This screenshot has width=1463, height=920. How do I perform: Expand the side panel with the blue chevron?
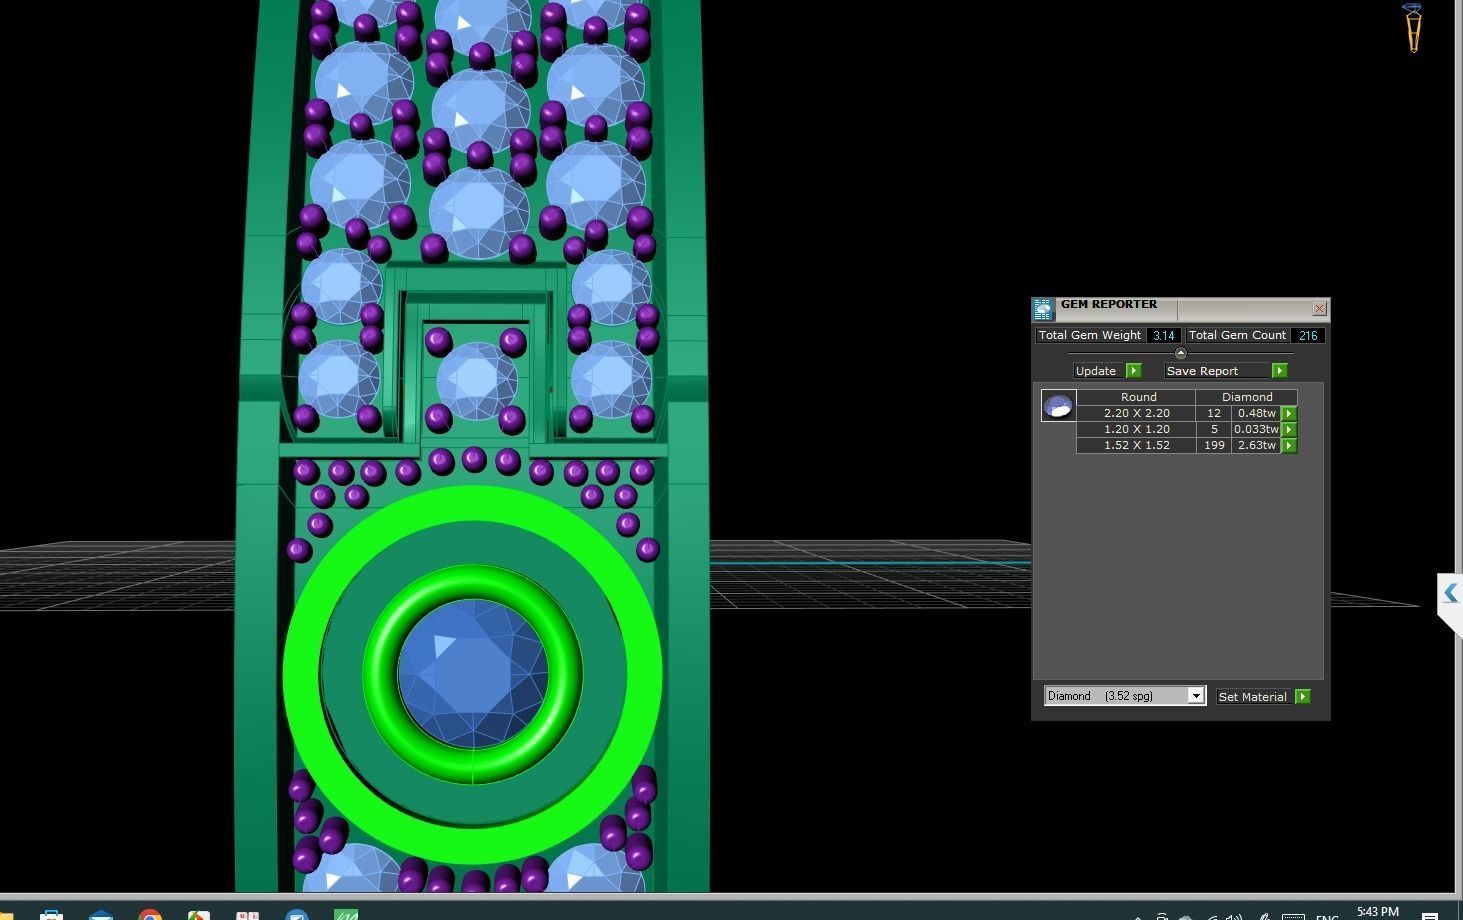1451,593
